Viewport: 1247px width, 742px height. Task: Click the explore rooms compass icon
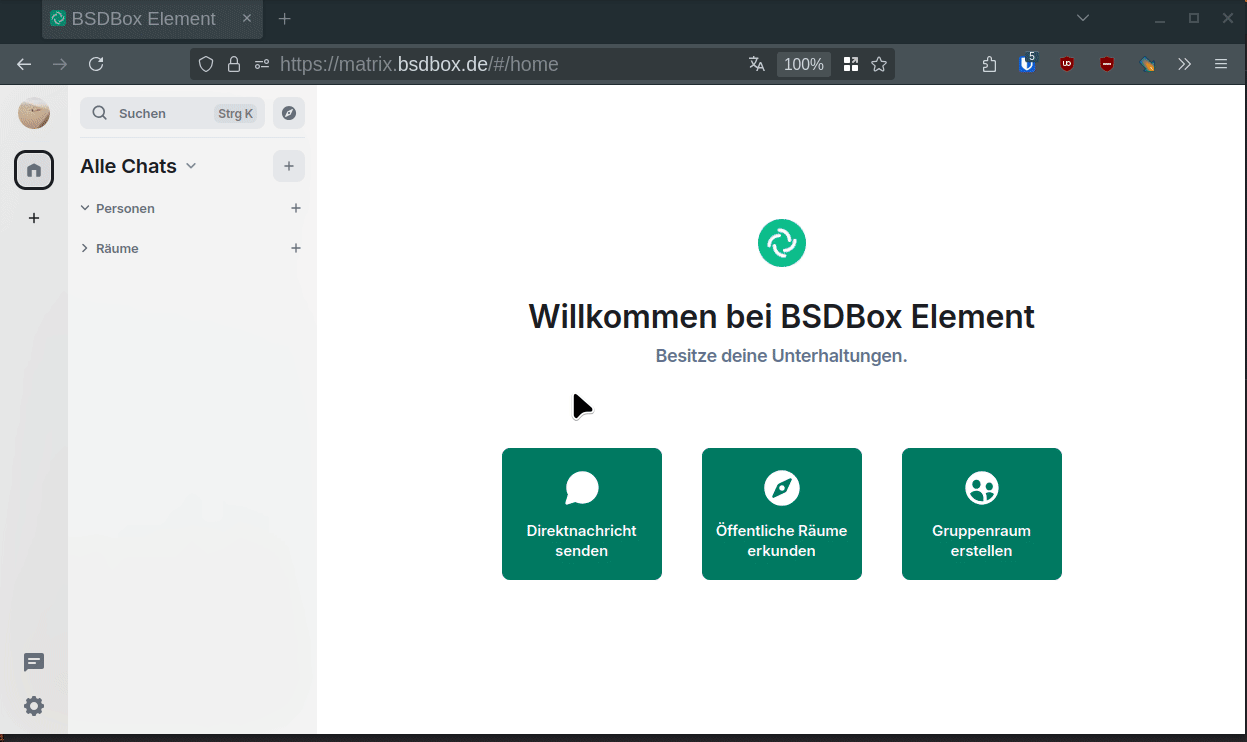[289, 113]
